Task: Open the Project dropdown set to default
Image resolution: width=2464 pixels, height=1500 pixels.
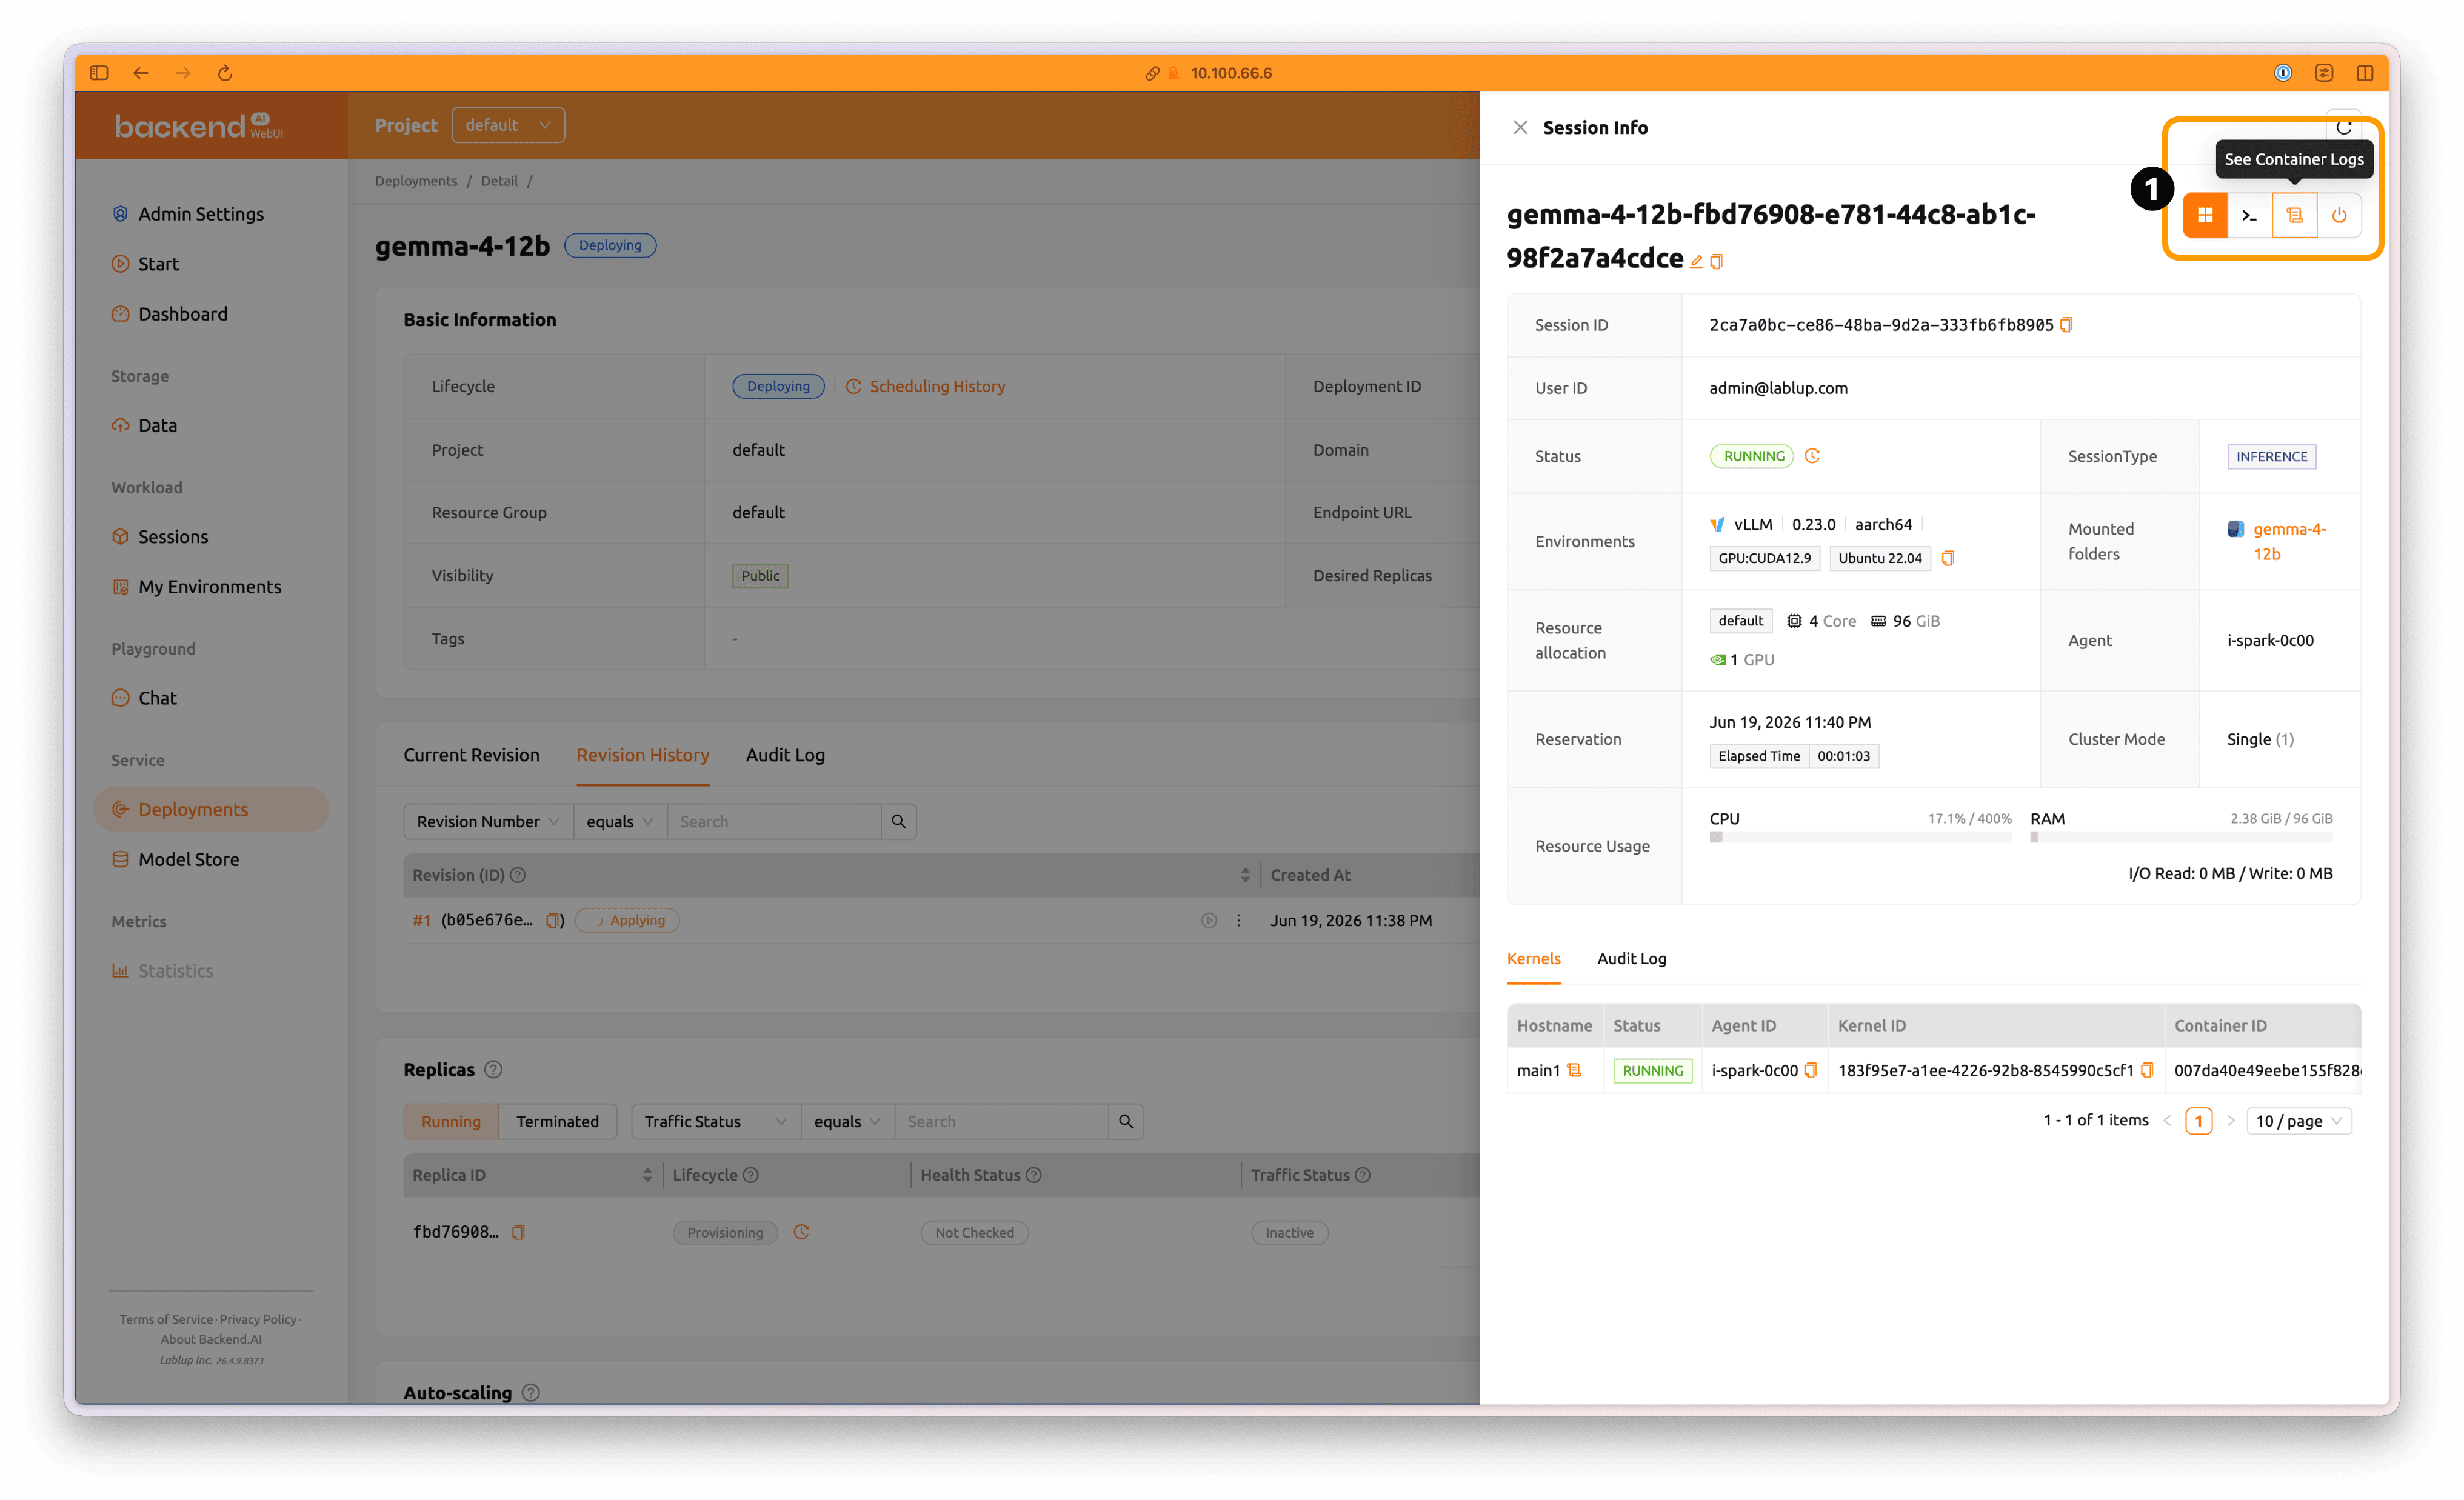Action: (x=508, y=125)
